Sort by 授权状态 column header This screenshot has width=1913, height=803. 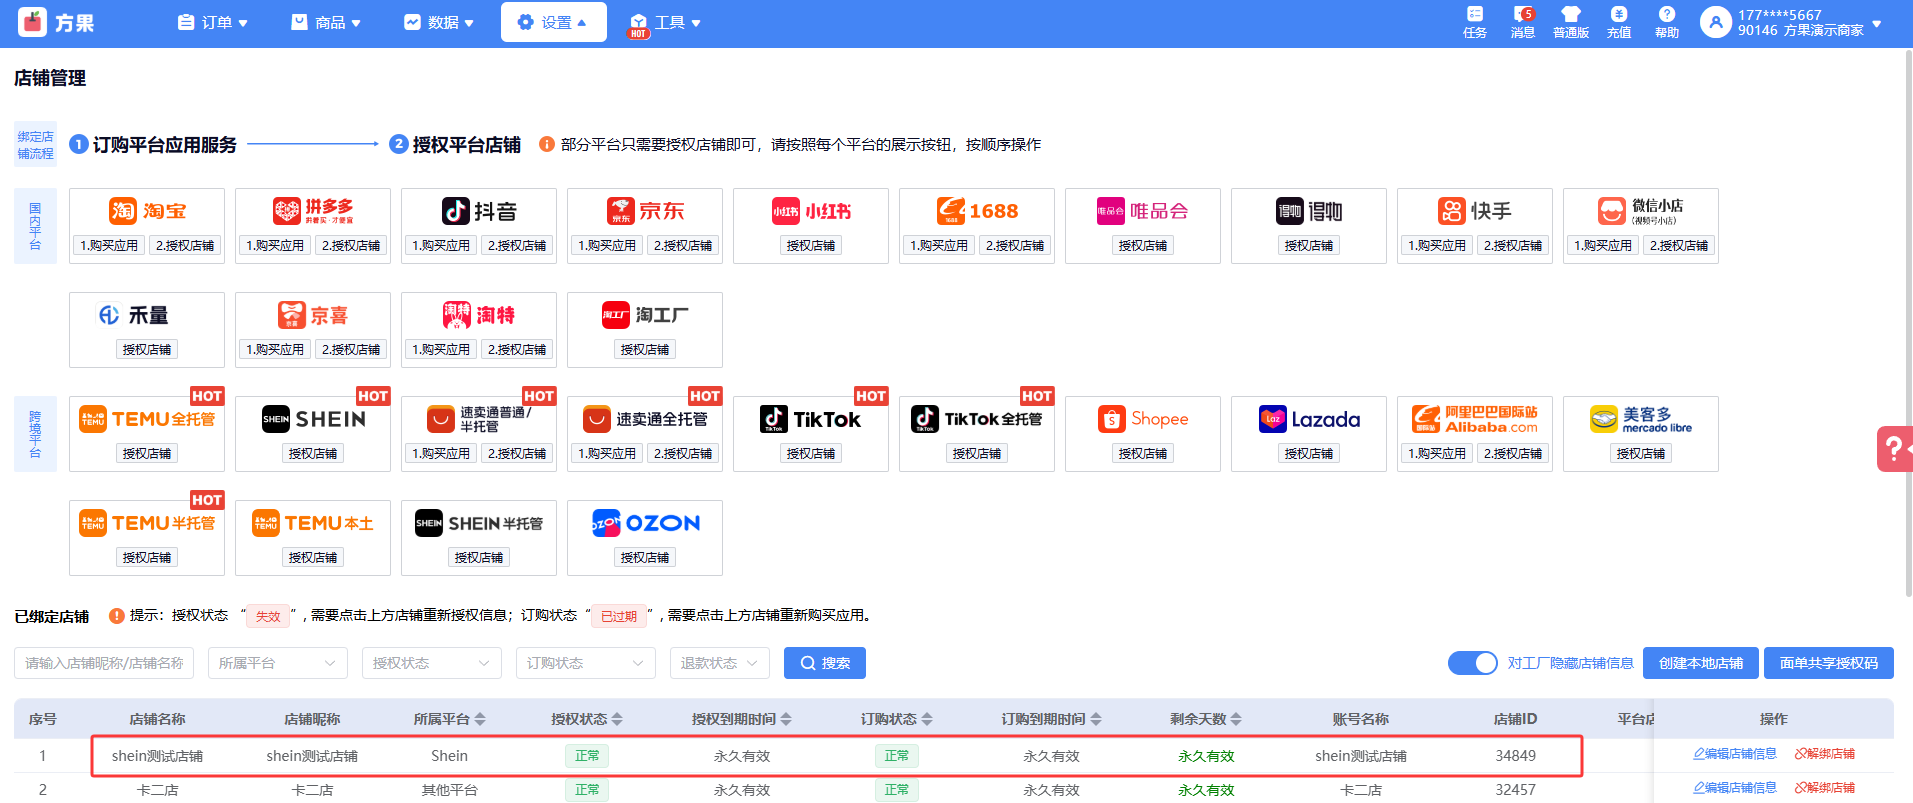click(586, 719)
